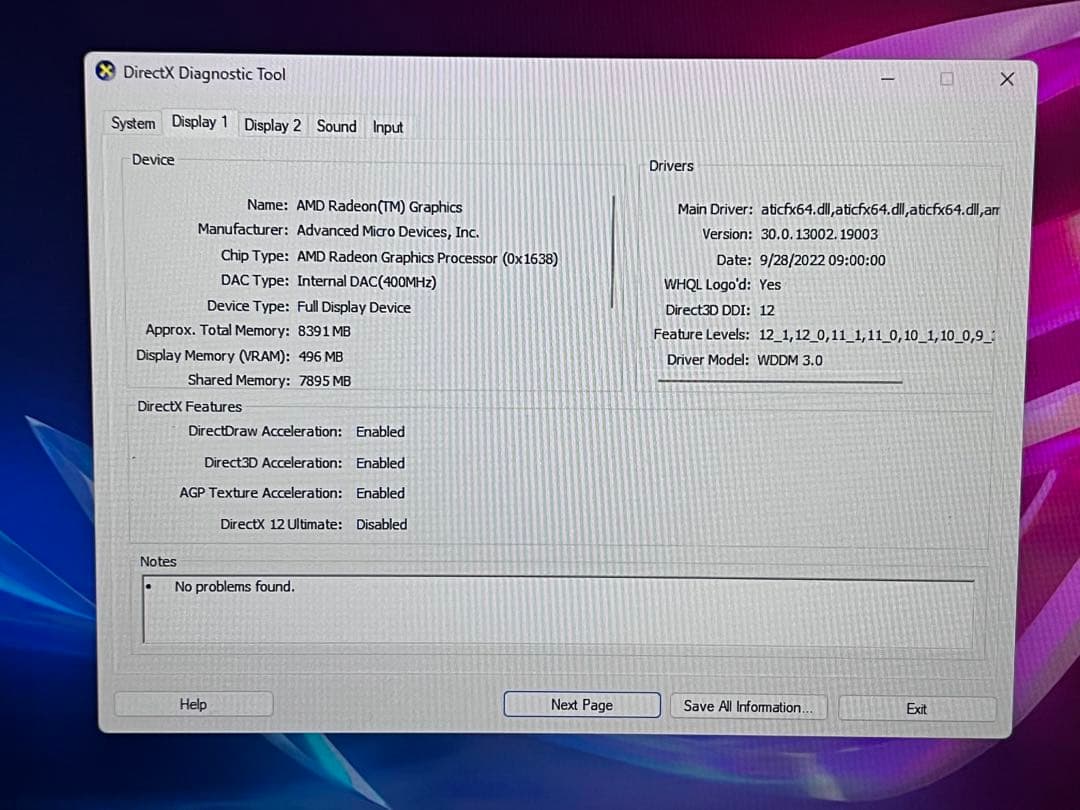1080x810 pixels.
Task: Click main driver 'aticfx64.dll' text
Action: pos(879,209)
